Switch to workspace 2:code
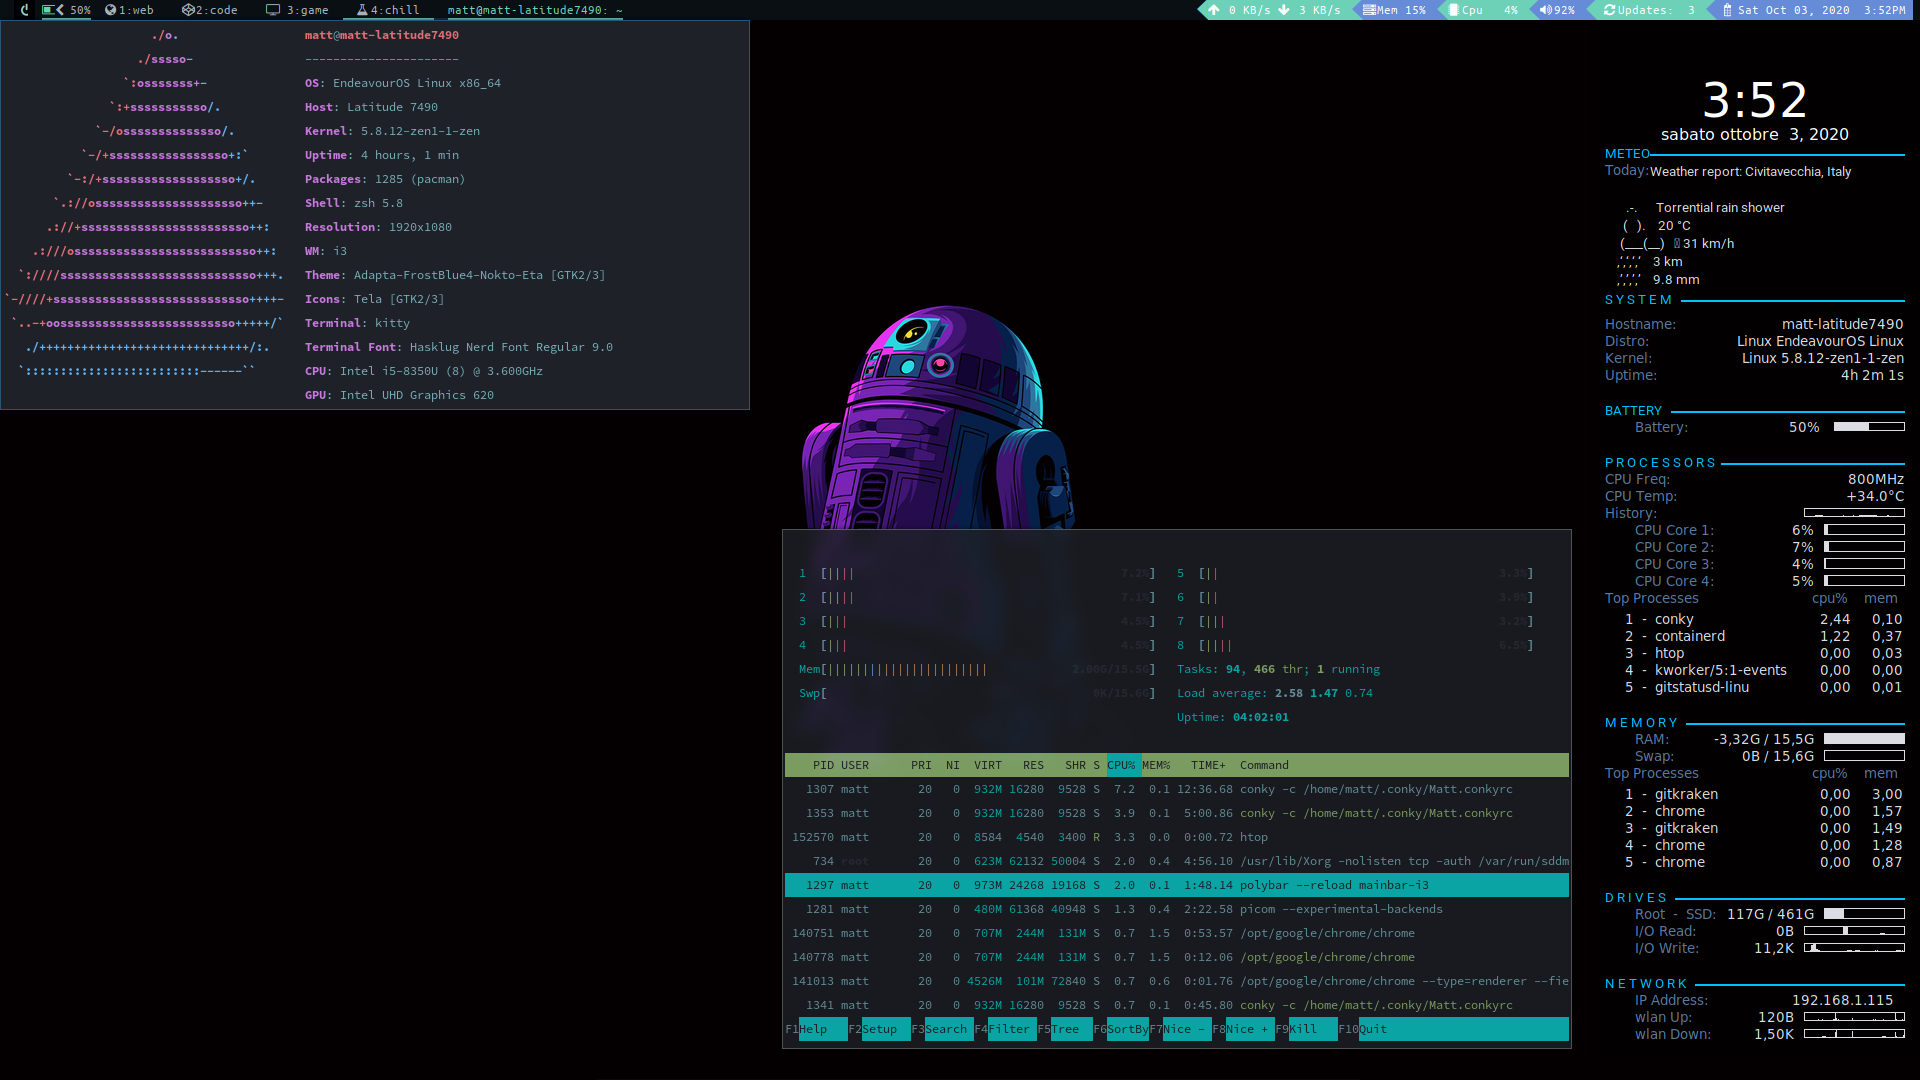Image resolution: width=1920 pixels, height=1080 pixels. 209,10
